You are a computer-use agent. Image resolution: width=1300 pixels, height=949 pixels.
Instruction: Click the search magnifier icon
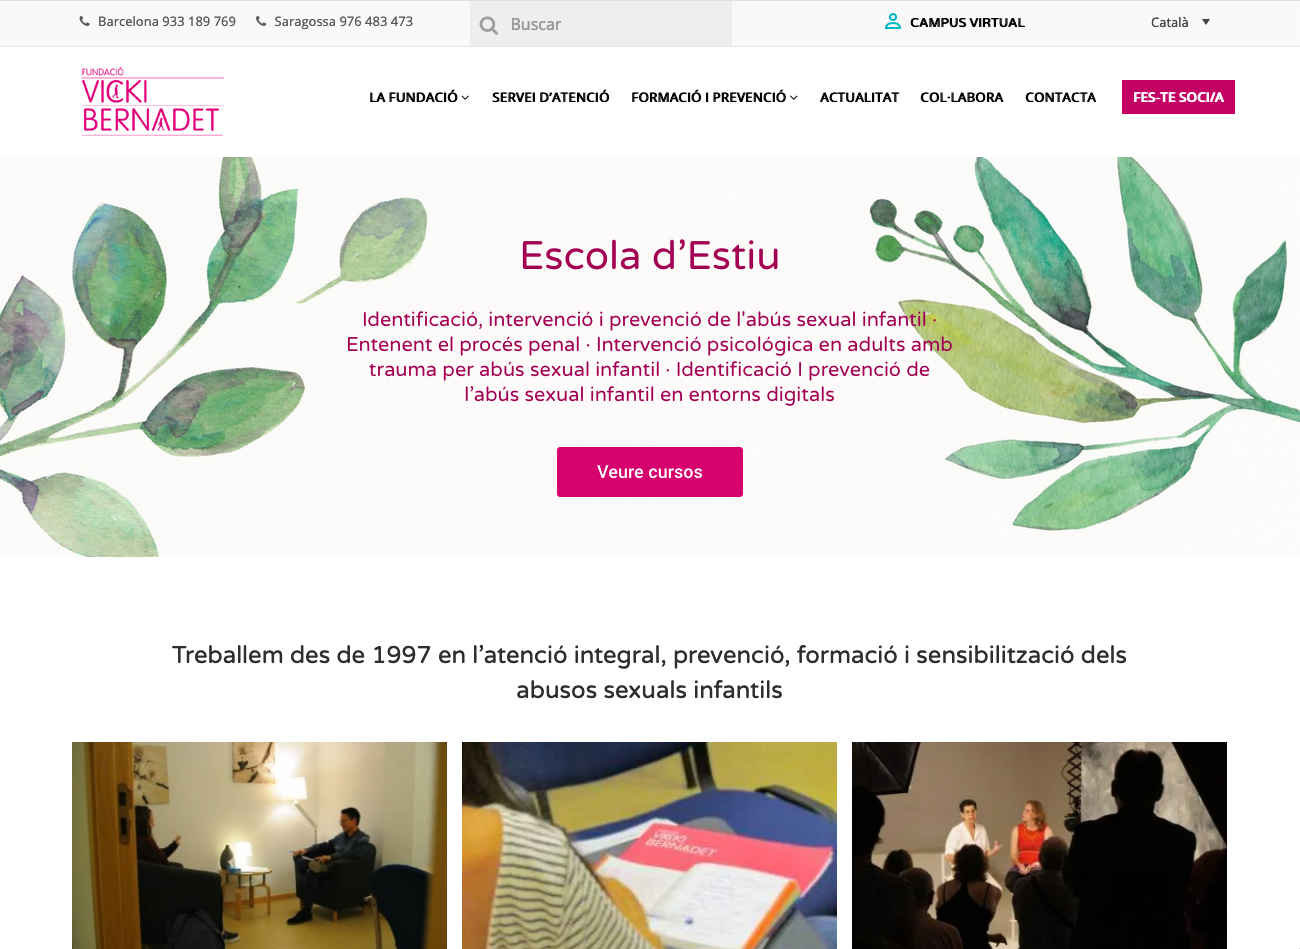tap(489, 25)
